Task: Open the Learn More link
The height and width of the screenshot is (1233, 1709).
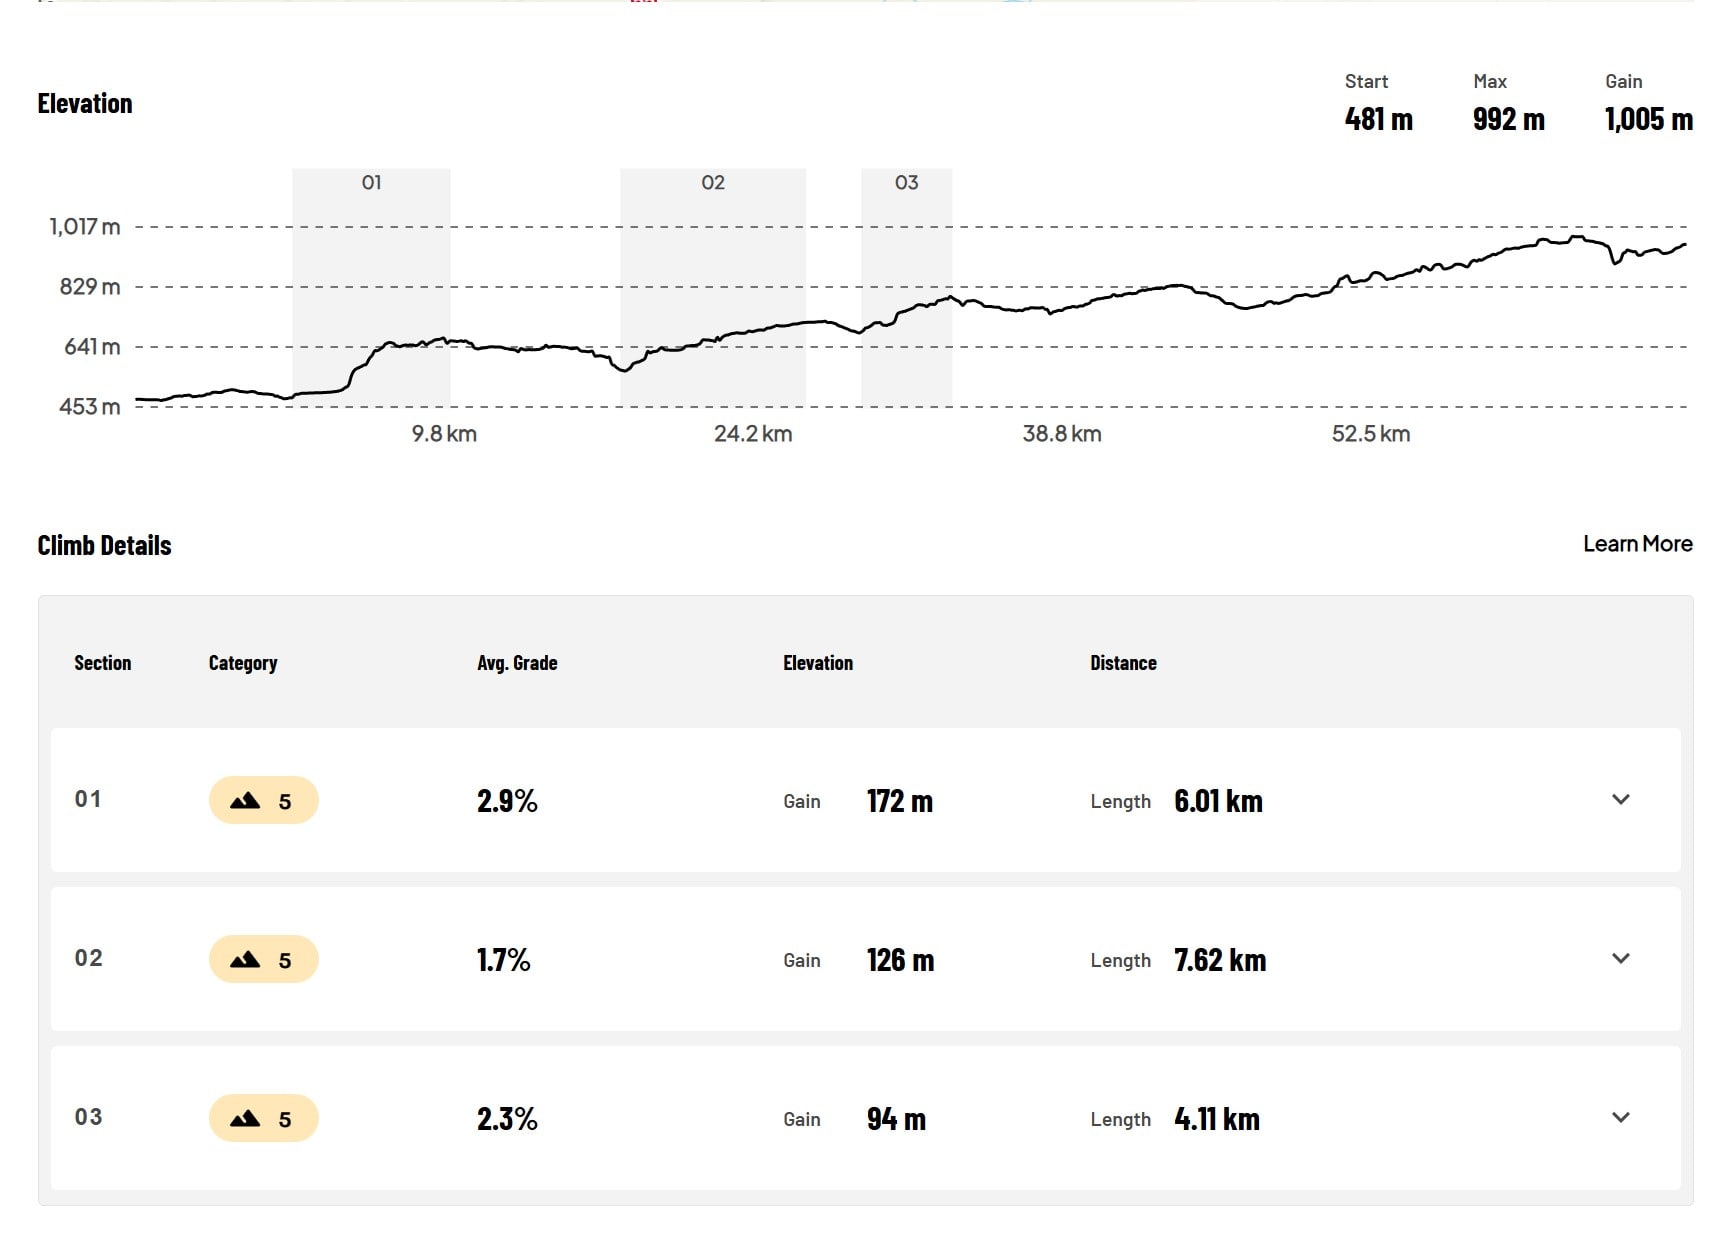Action: coord(1637,544)
